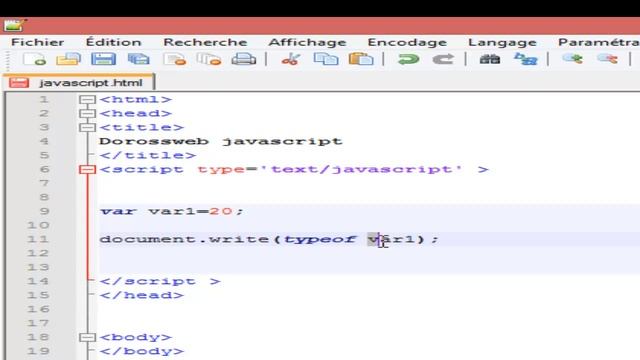This screenshot has width=640, height=360.
Task: Open the Recherche menu
Action: point(205,42)
